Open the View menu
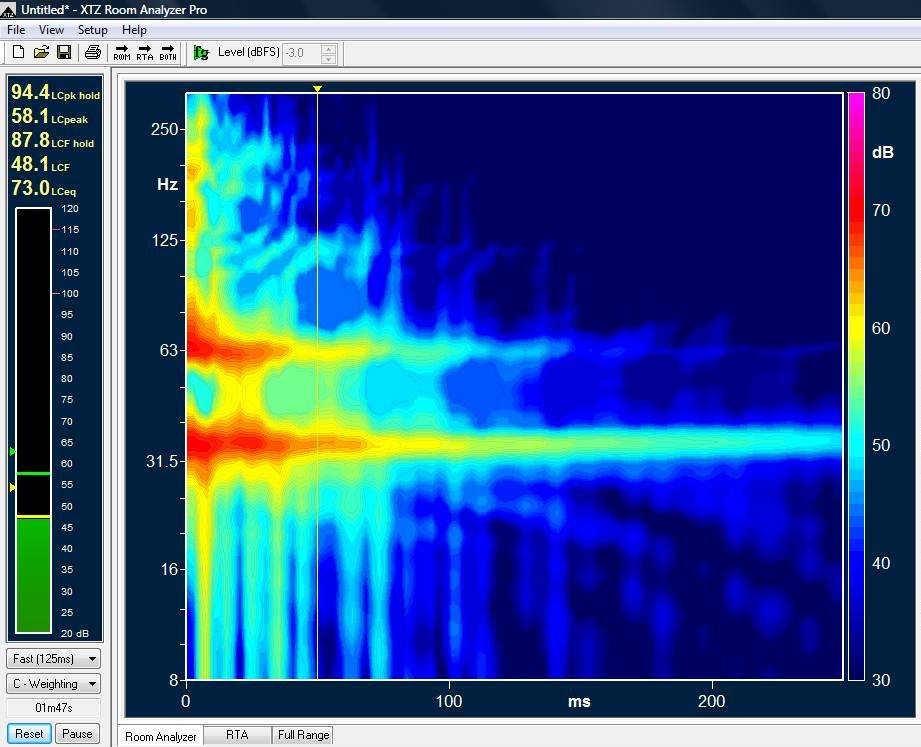The width and height of the screenshot is (921, 747). coord(51,30)
